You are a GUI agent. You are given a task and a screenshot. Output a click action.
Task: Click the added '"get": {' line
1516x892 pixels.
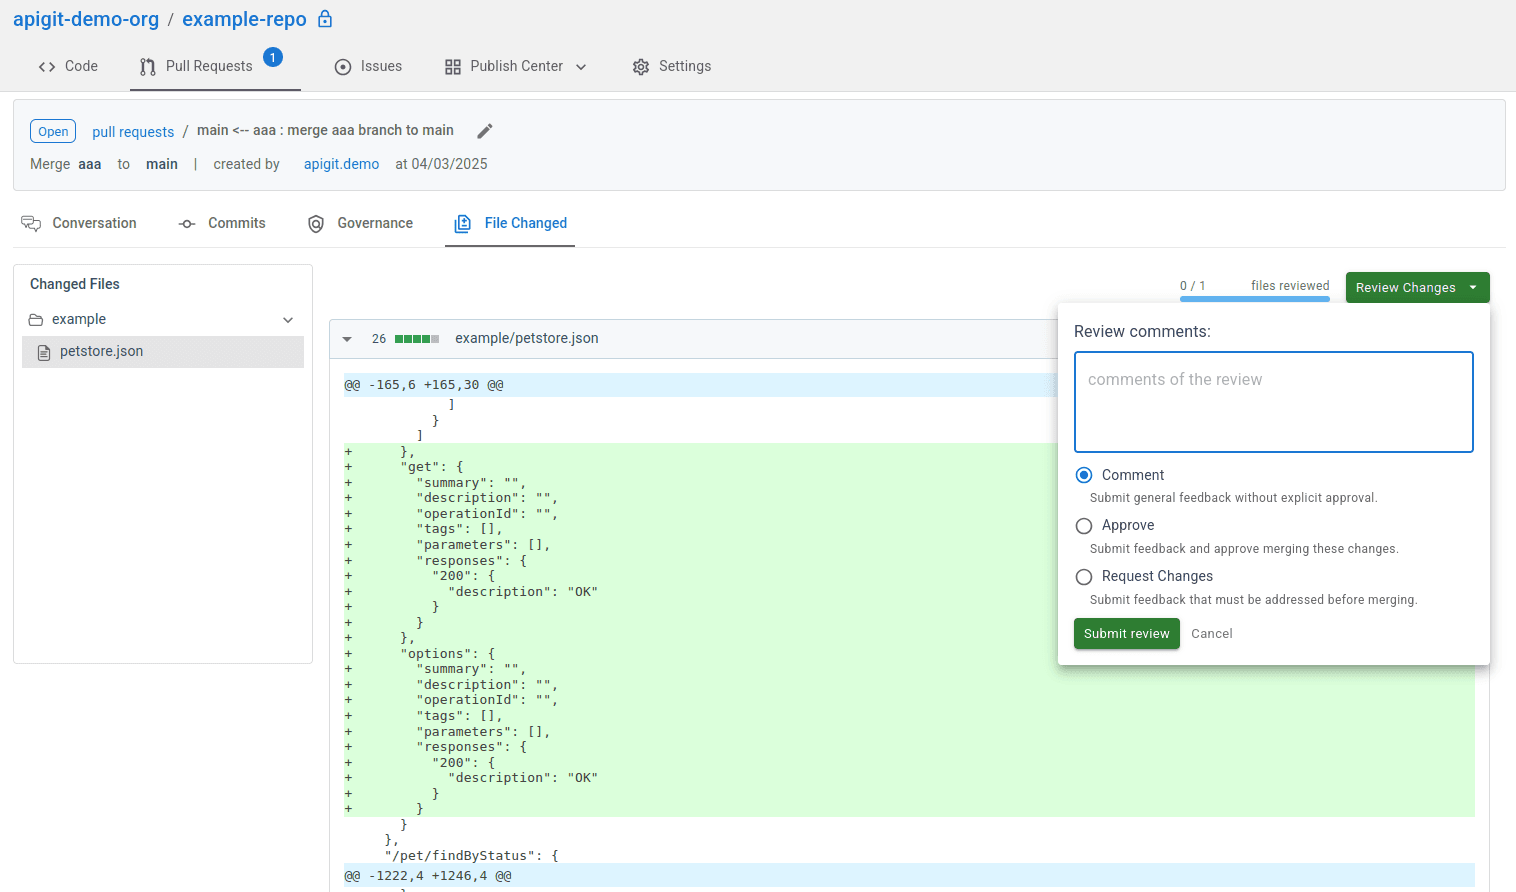point(432,467)
